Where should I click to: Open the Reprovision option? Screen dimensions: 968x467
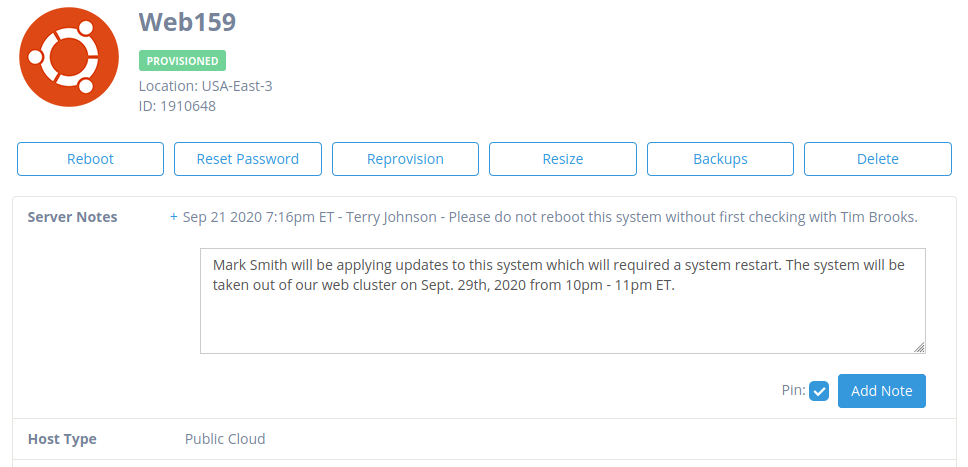405,159
